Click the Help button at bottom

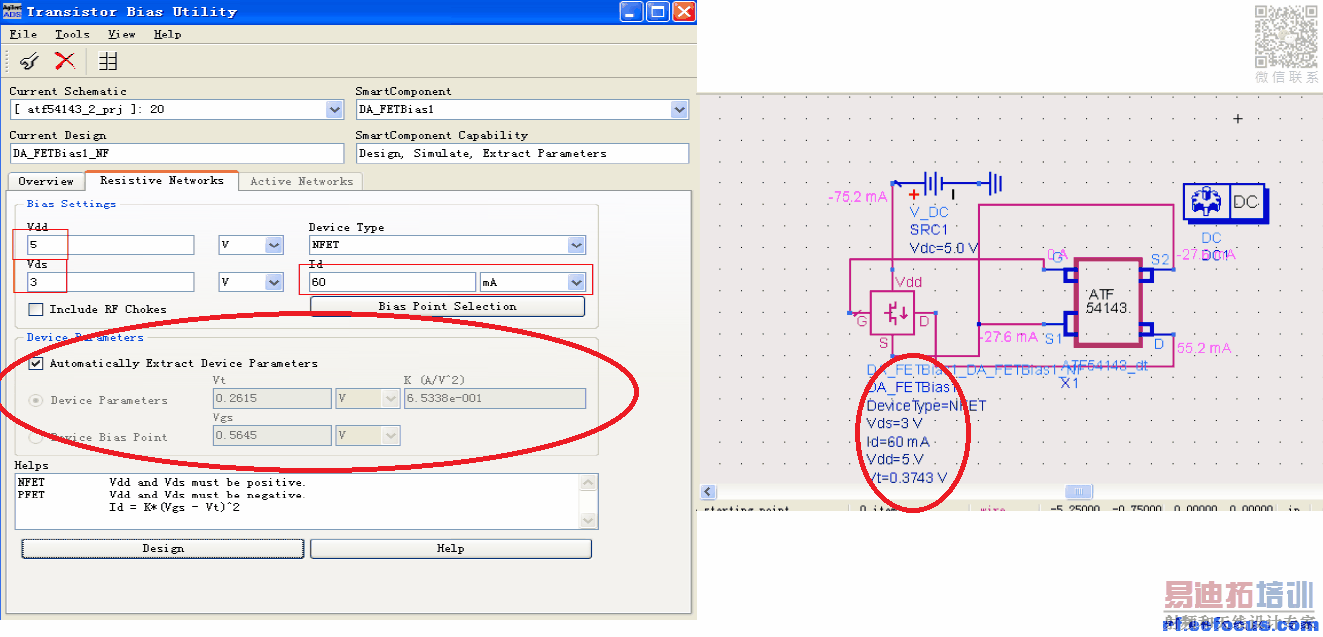click(x=451, y=549)
